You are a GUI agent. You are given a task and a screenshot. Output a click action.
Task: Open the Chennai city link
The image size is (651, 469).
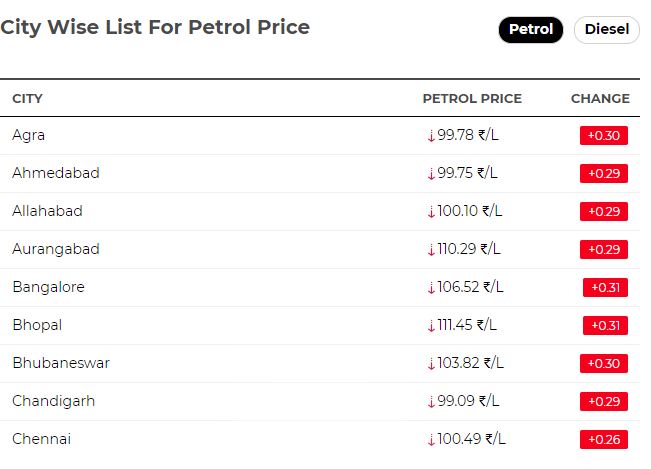point(42,439)
